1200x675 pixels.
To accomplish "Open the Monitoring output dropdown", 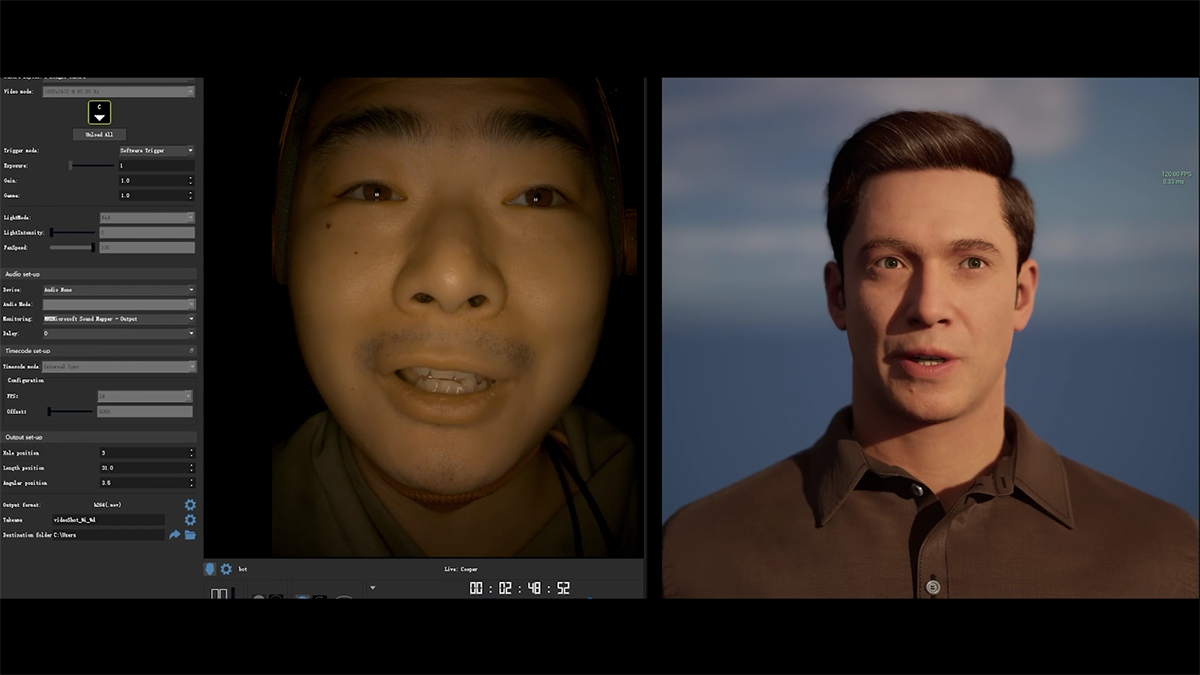I will pyautogui.click(x=119, y=319).
